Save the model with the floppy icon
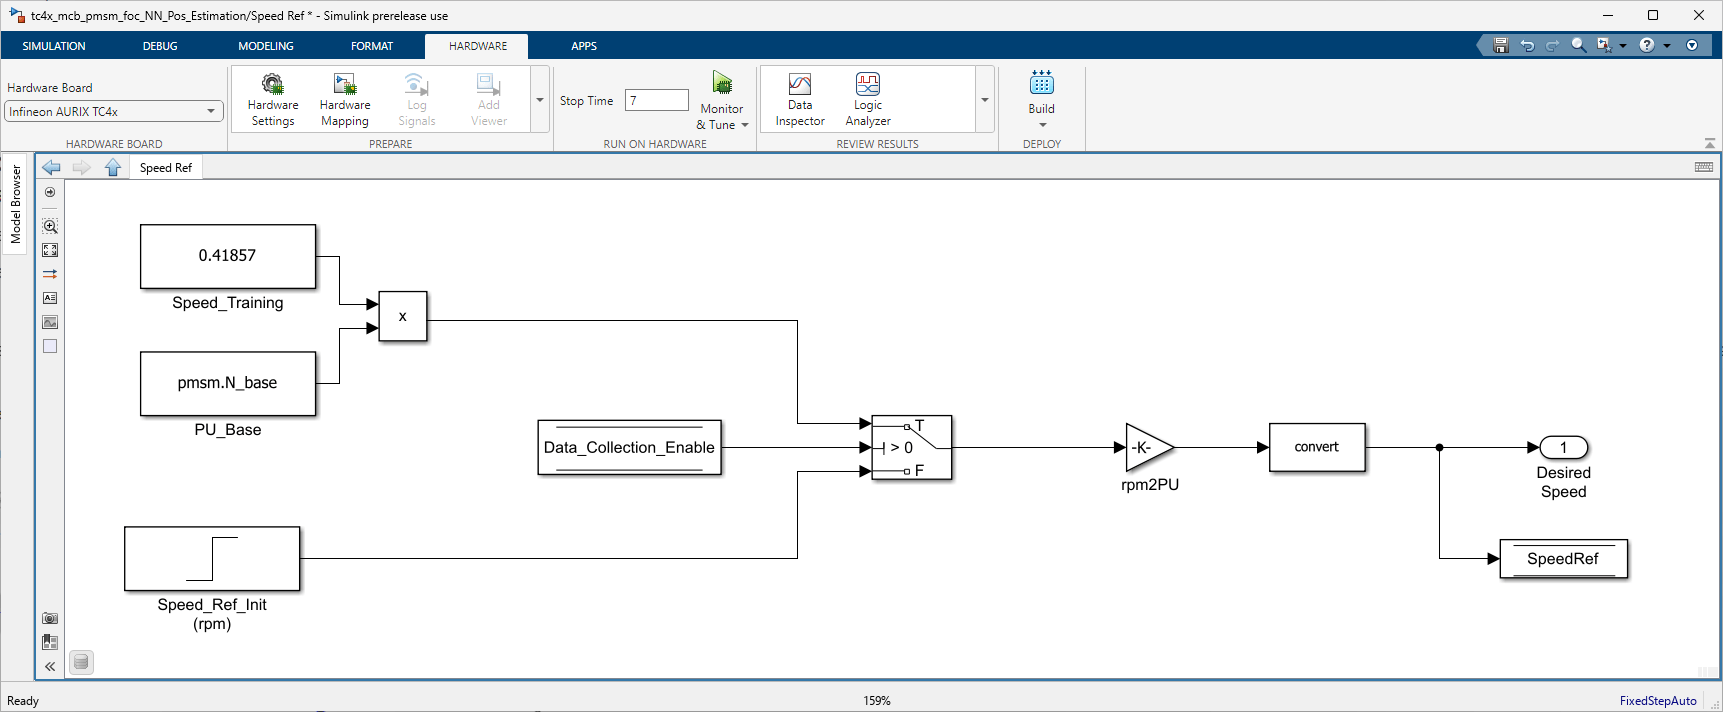 click(x=1500, y=45)
